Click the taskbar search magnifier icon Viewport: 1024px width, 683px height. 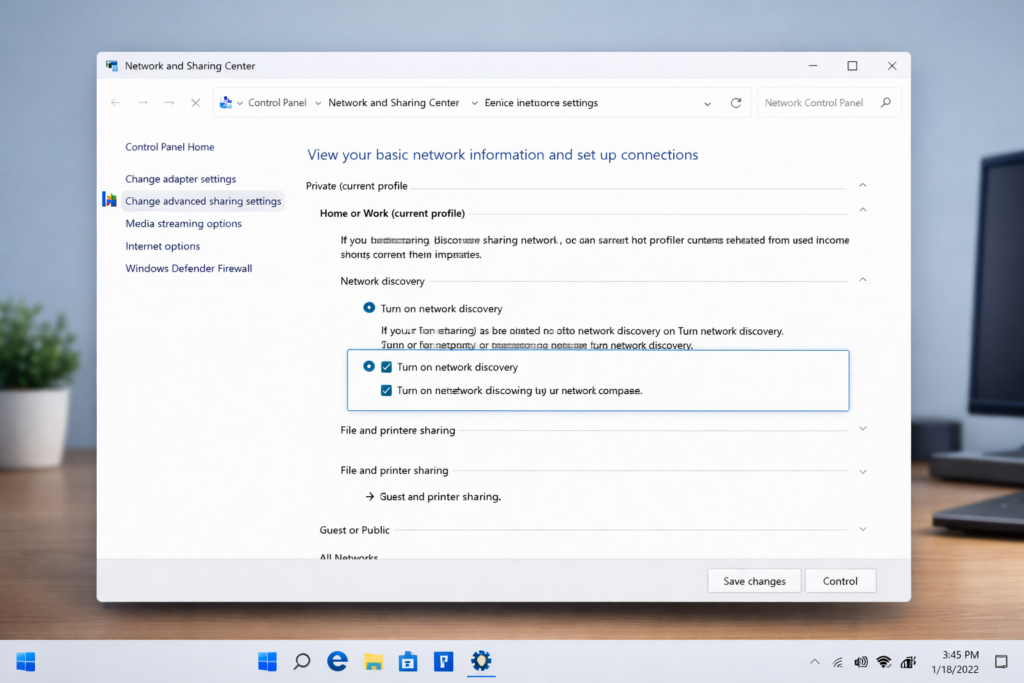click(x=301, y=661)
